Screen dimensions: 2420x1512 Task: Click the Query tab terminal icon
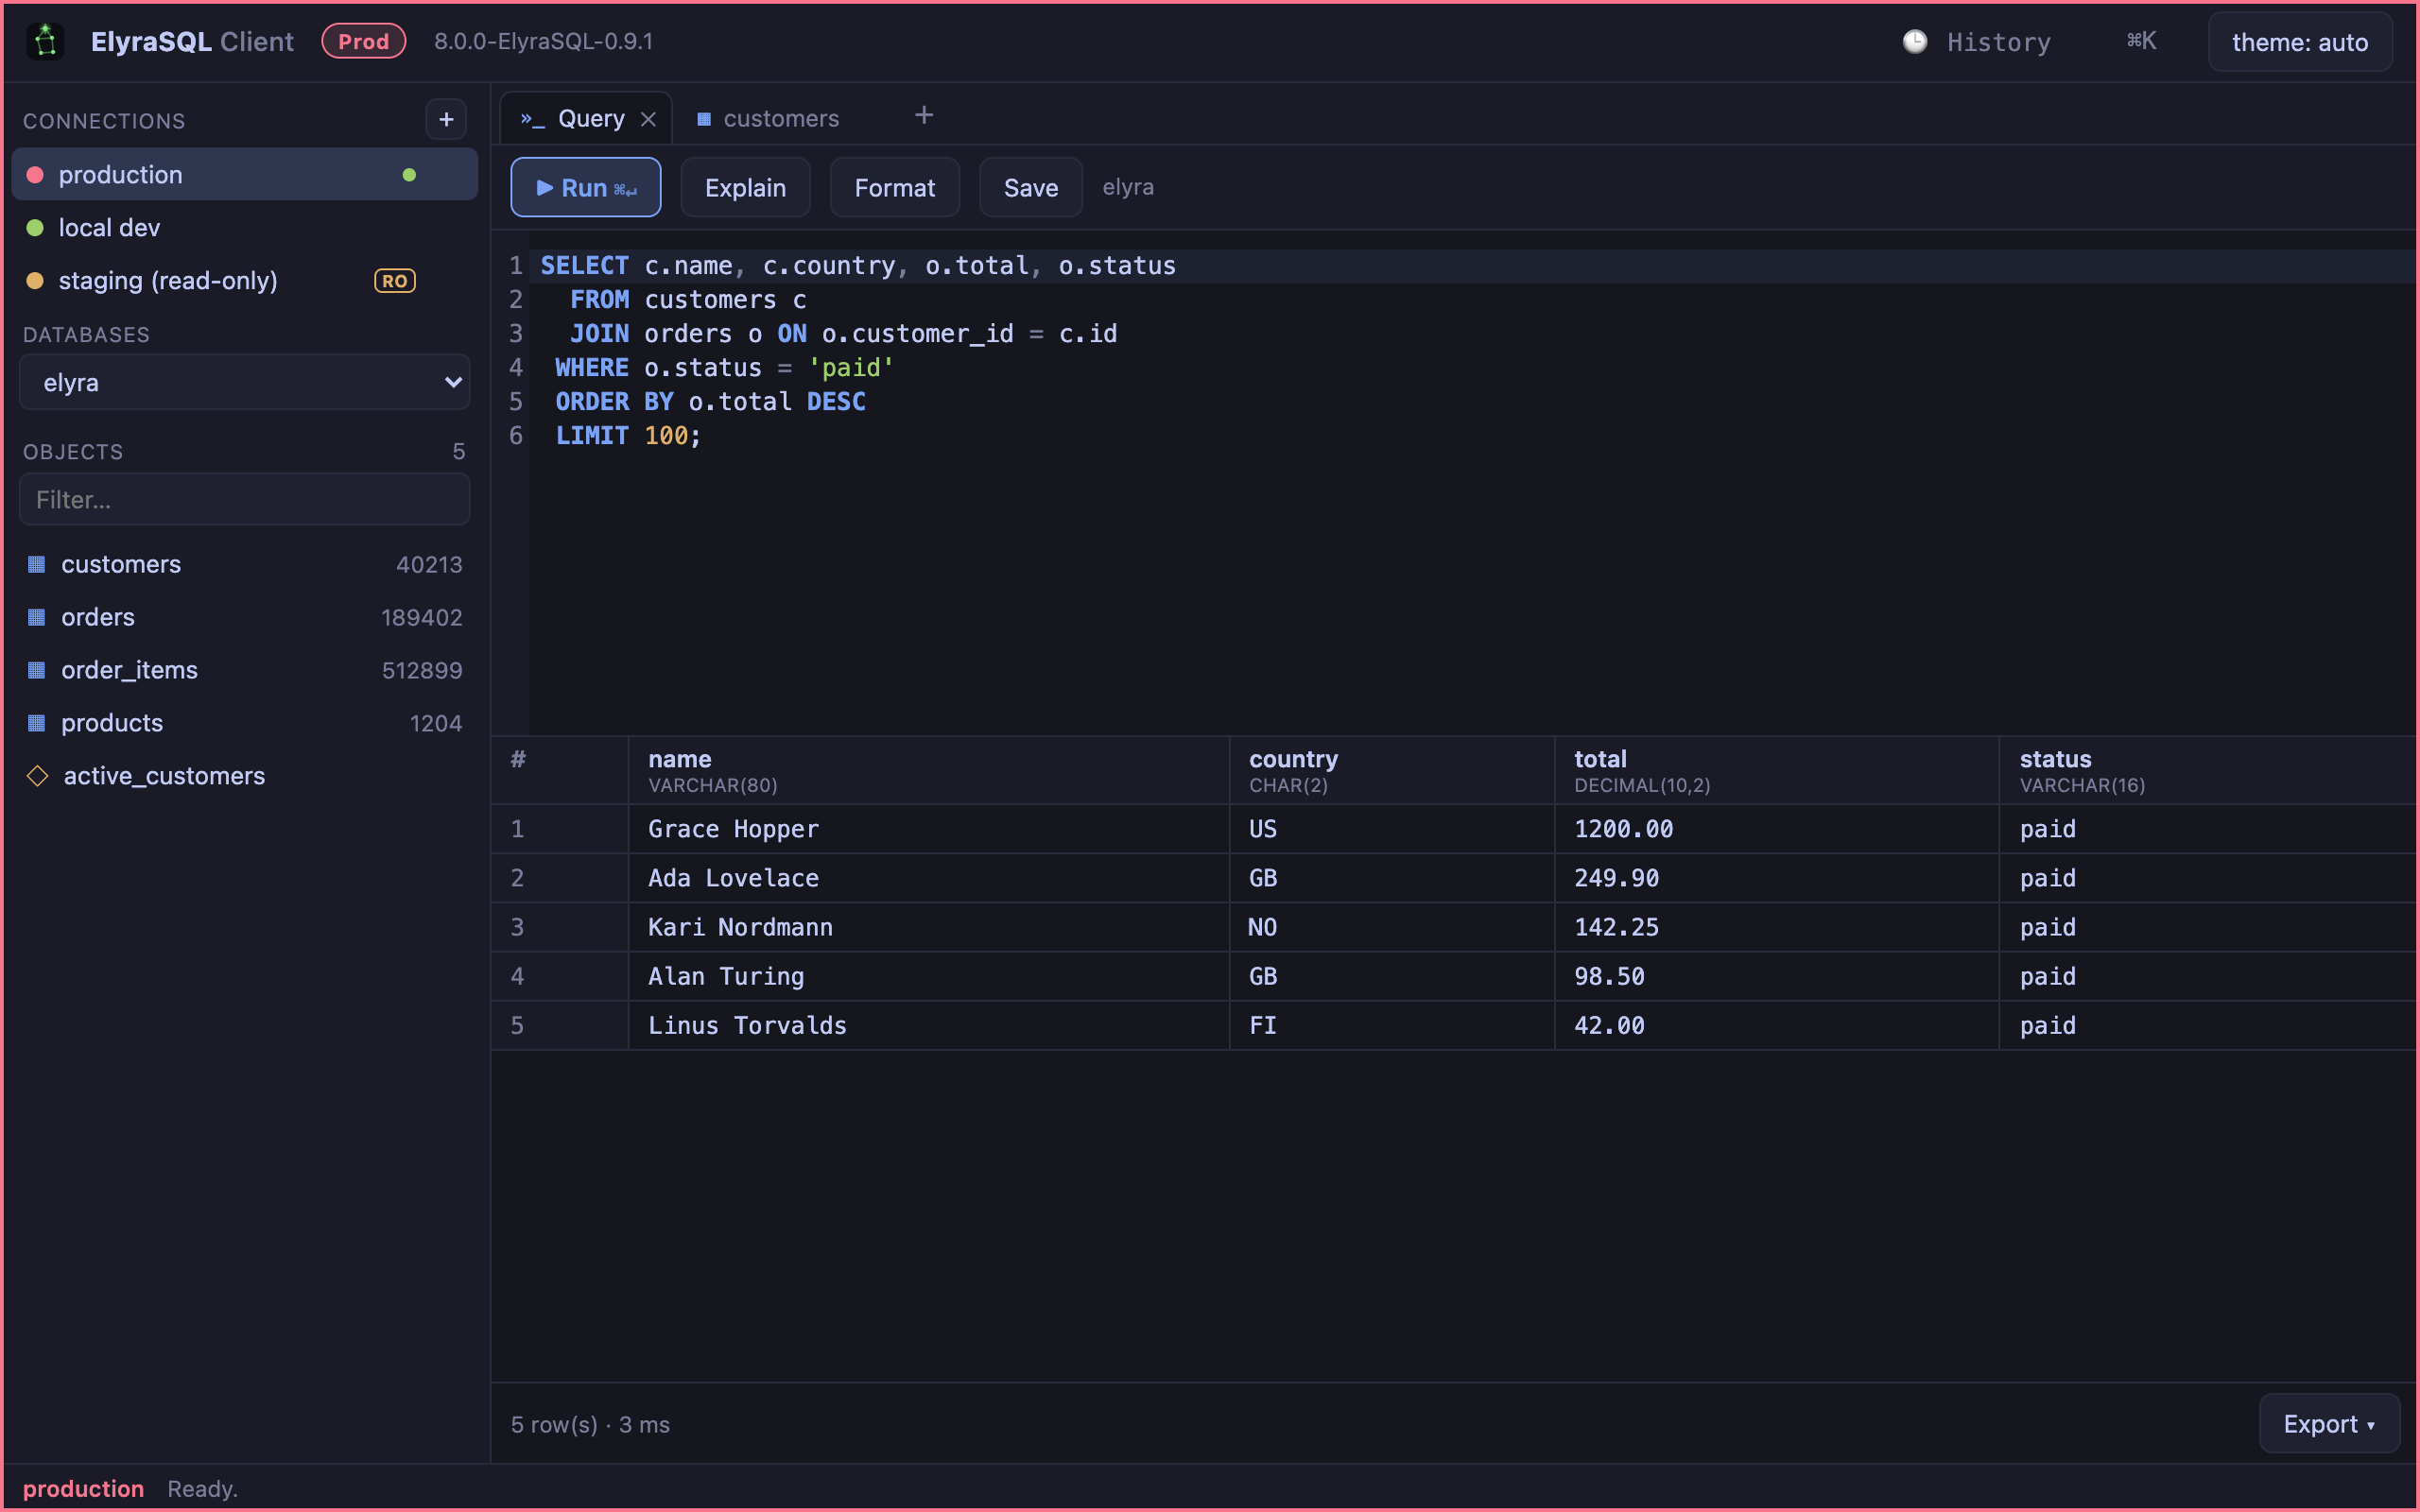point(532,119)
